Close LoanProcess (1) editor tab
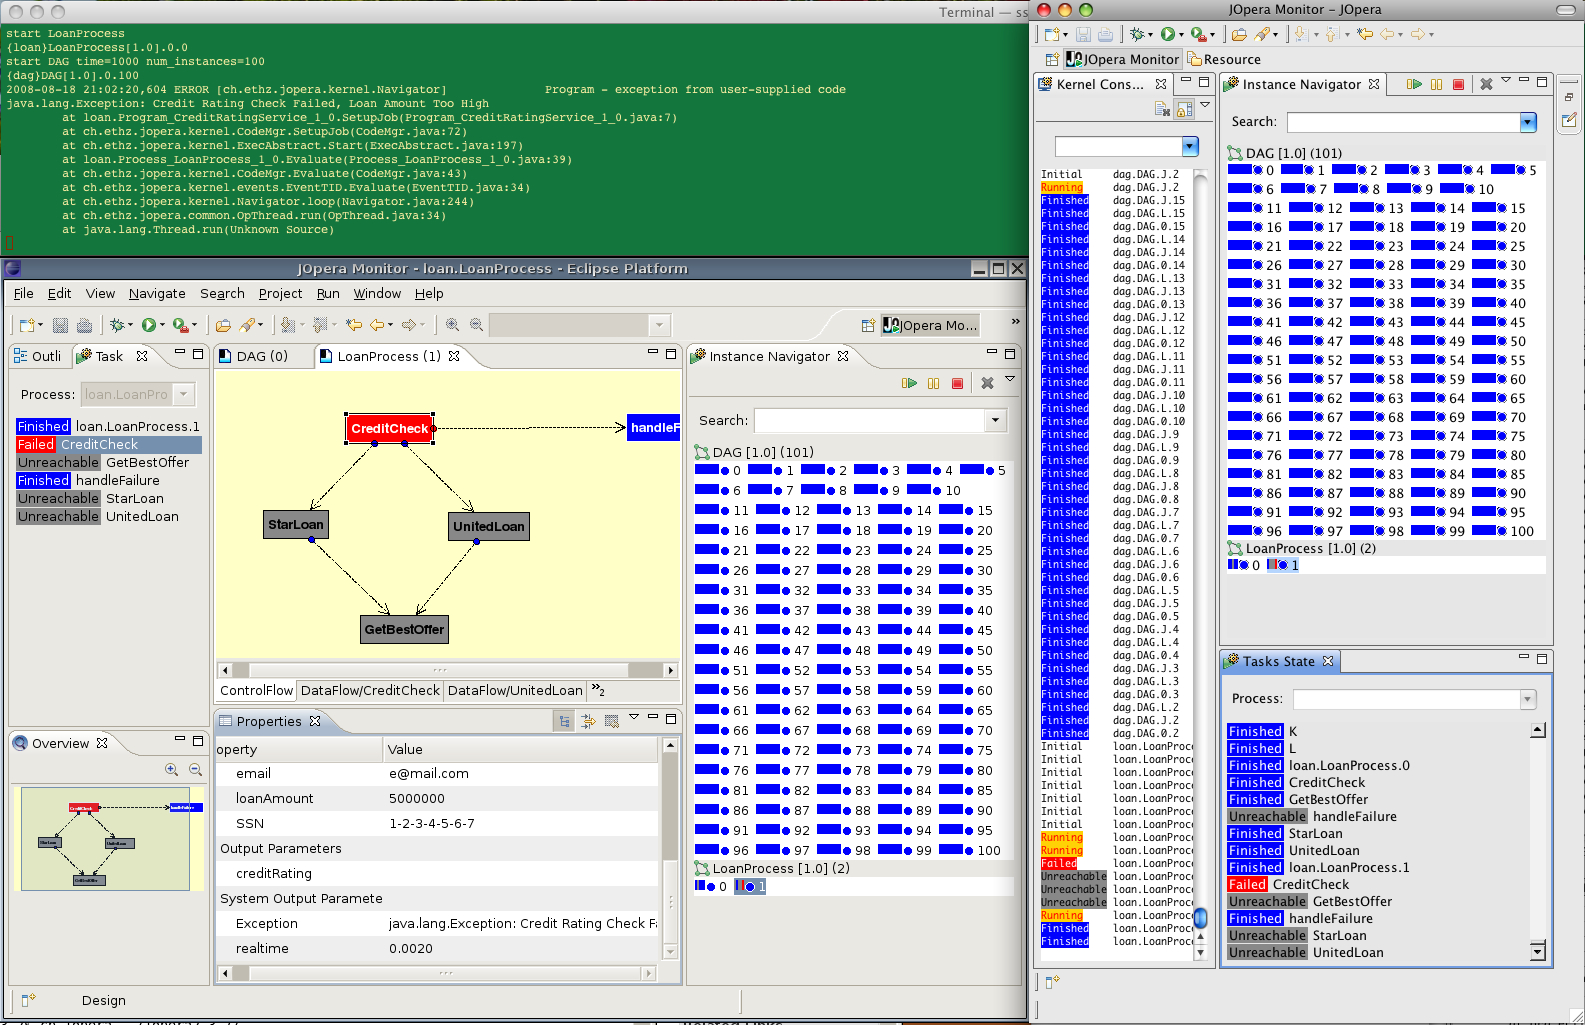This screenshot has width=1585, height=1025. pyautogui.click(x=454, y=356)
